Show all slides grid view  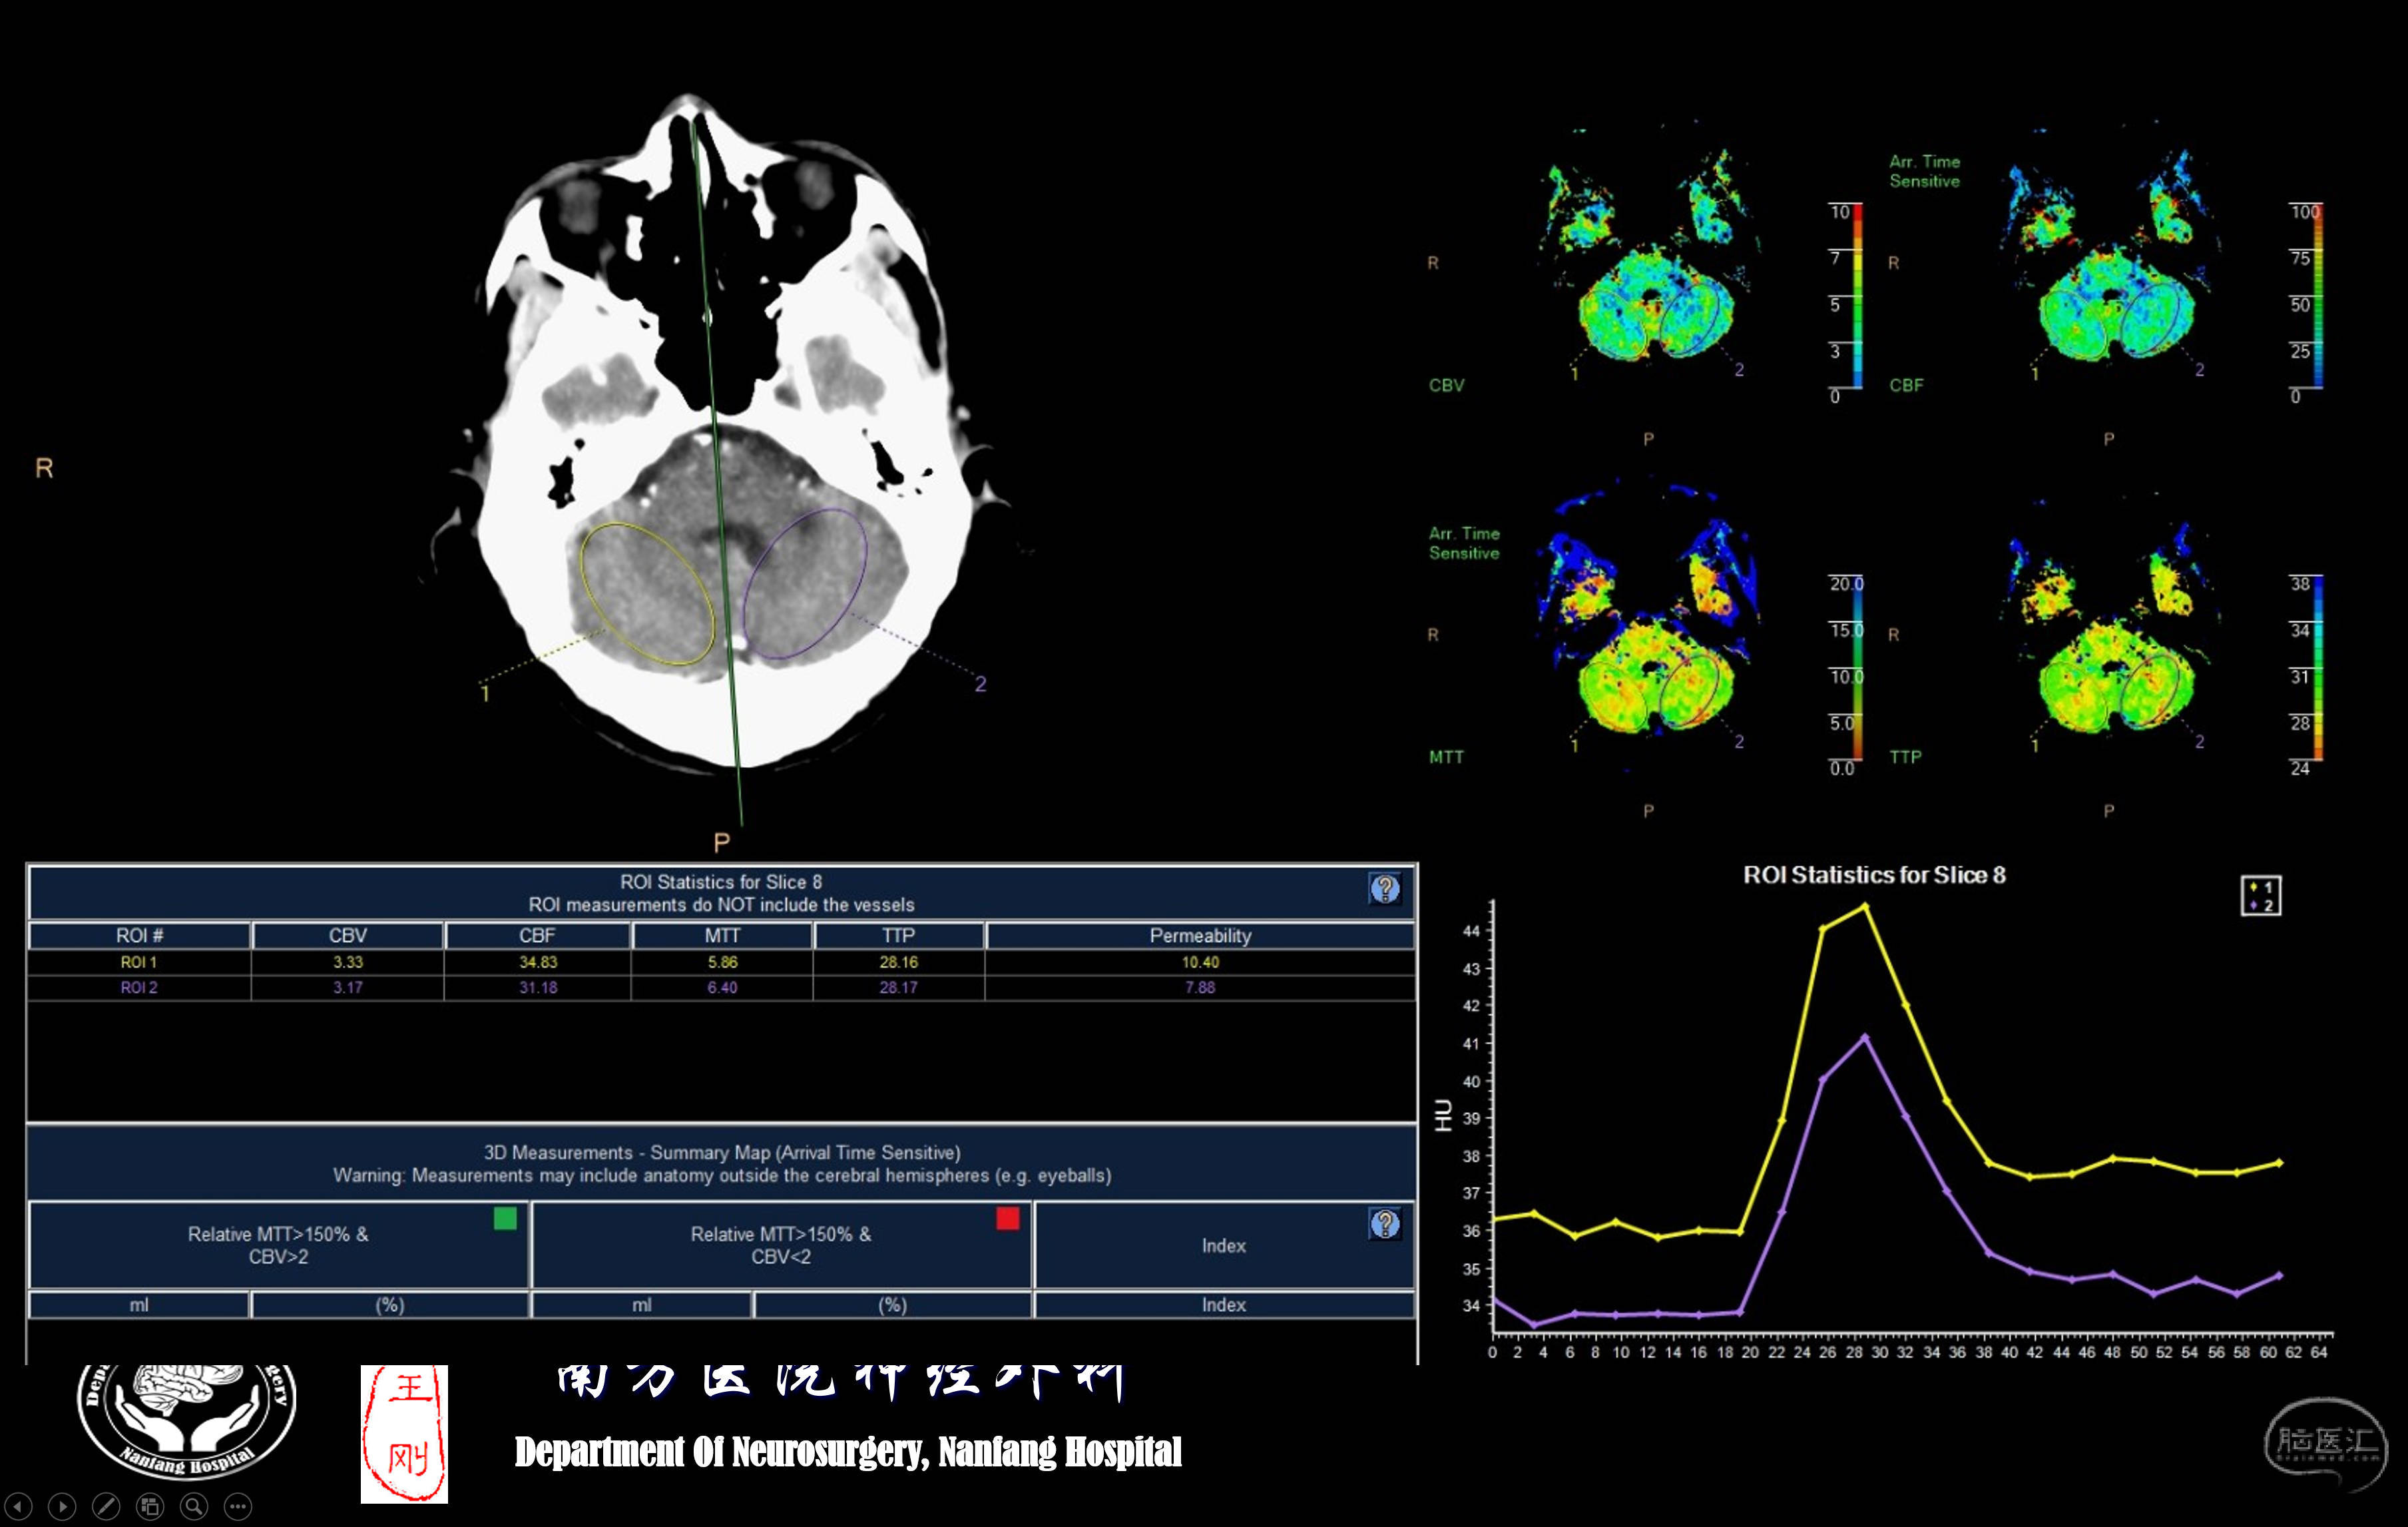click(x=150, y=1506)
